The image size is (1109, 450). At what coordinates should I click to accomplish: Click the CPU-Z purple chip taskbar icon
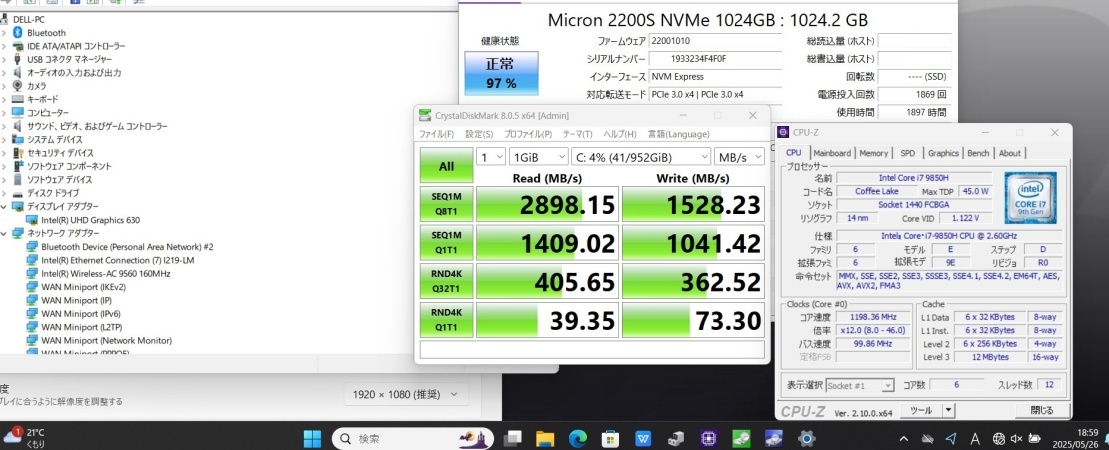click(708, 438)
